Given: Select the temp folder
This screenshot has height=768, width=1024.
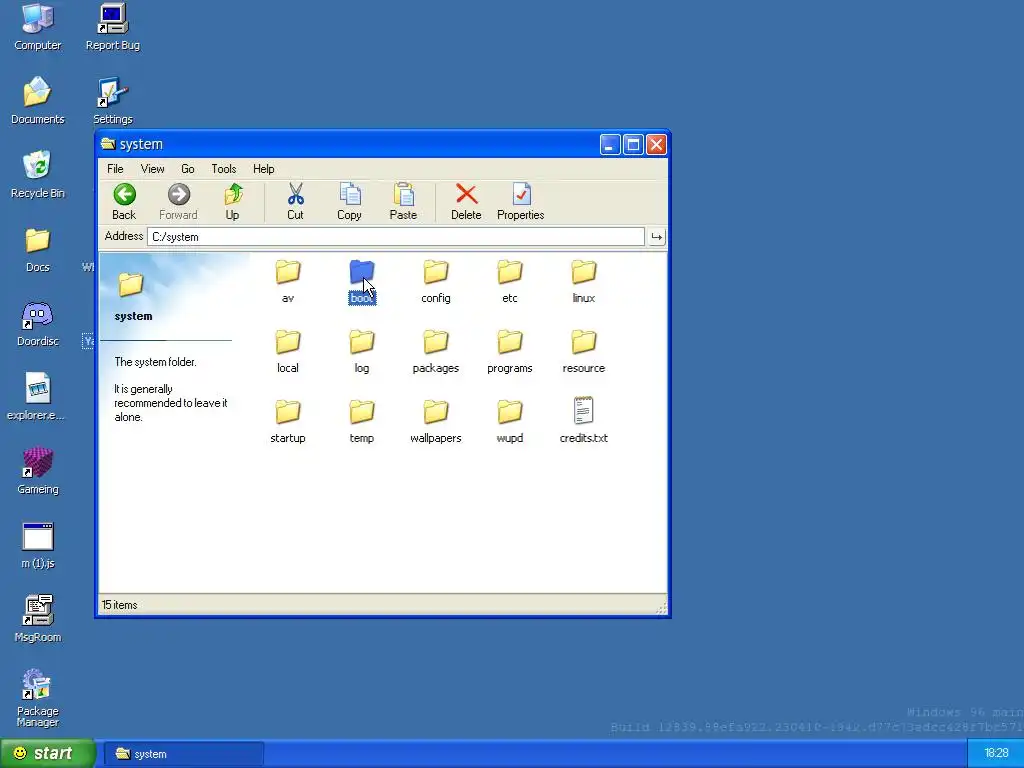Looking at the screenshot, I should point(362,421).
